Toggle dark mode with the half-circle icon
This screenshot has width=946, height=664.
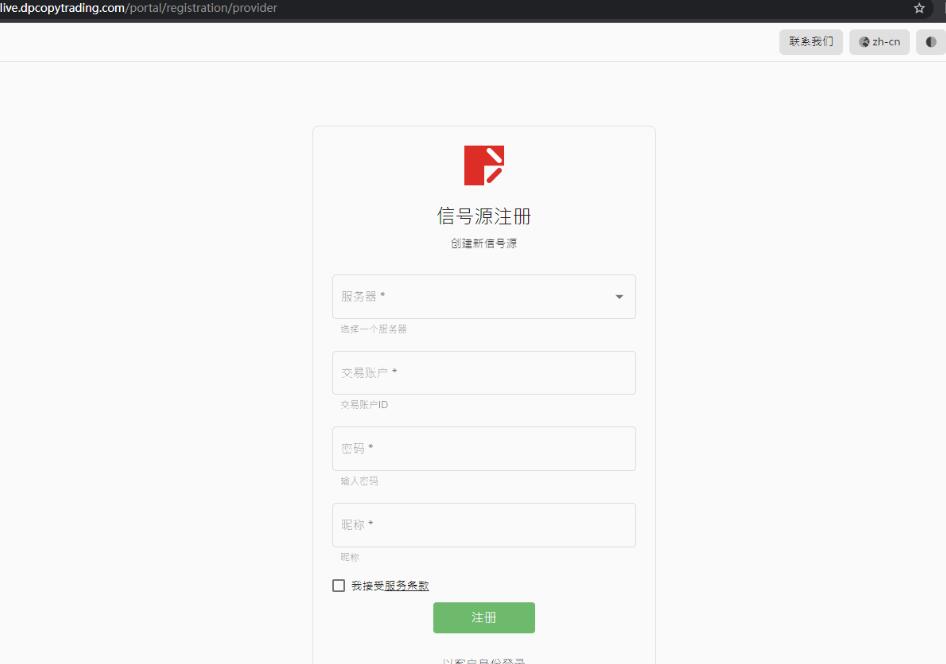931,42
